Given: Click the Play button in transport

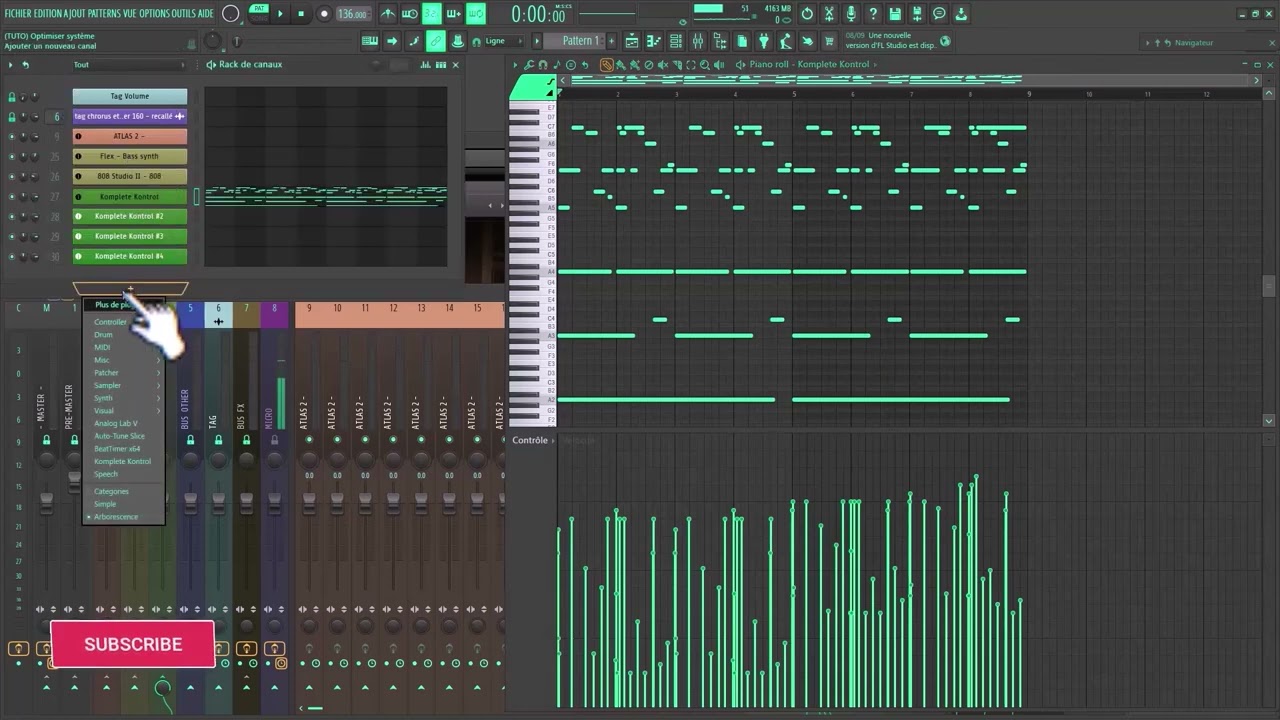Looking at the screenshot, I should [279, 14].
